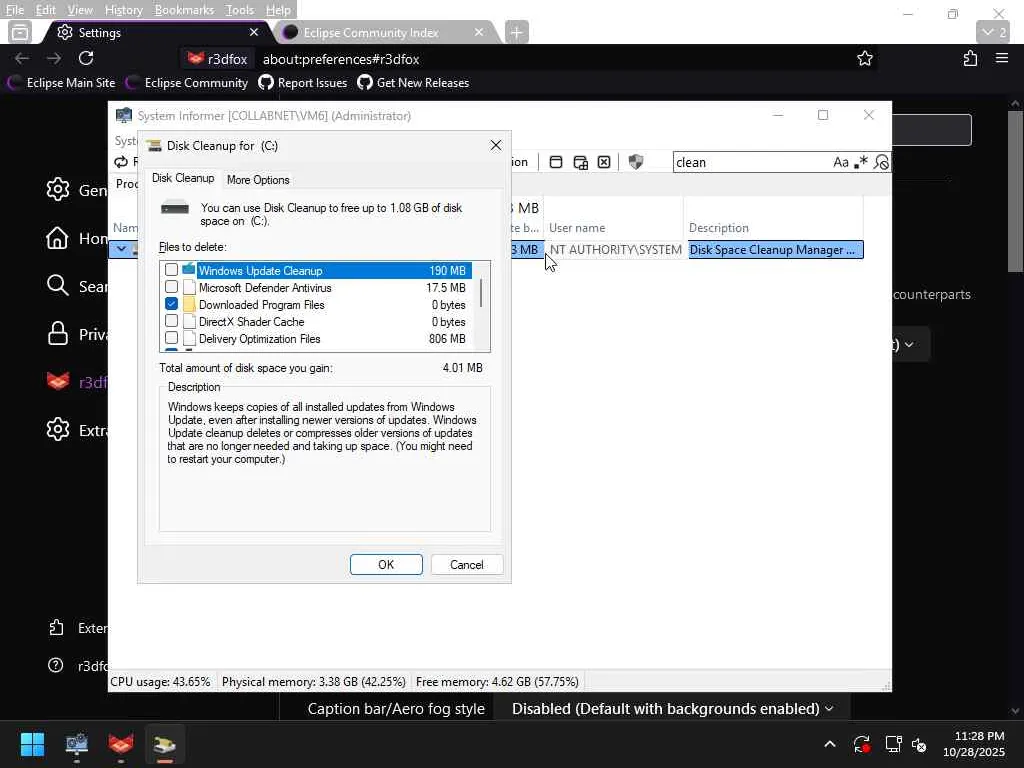Click the System Informer refresh icon
The height and width of the screenshot is (768, 1024).
tap(121, 162)
